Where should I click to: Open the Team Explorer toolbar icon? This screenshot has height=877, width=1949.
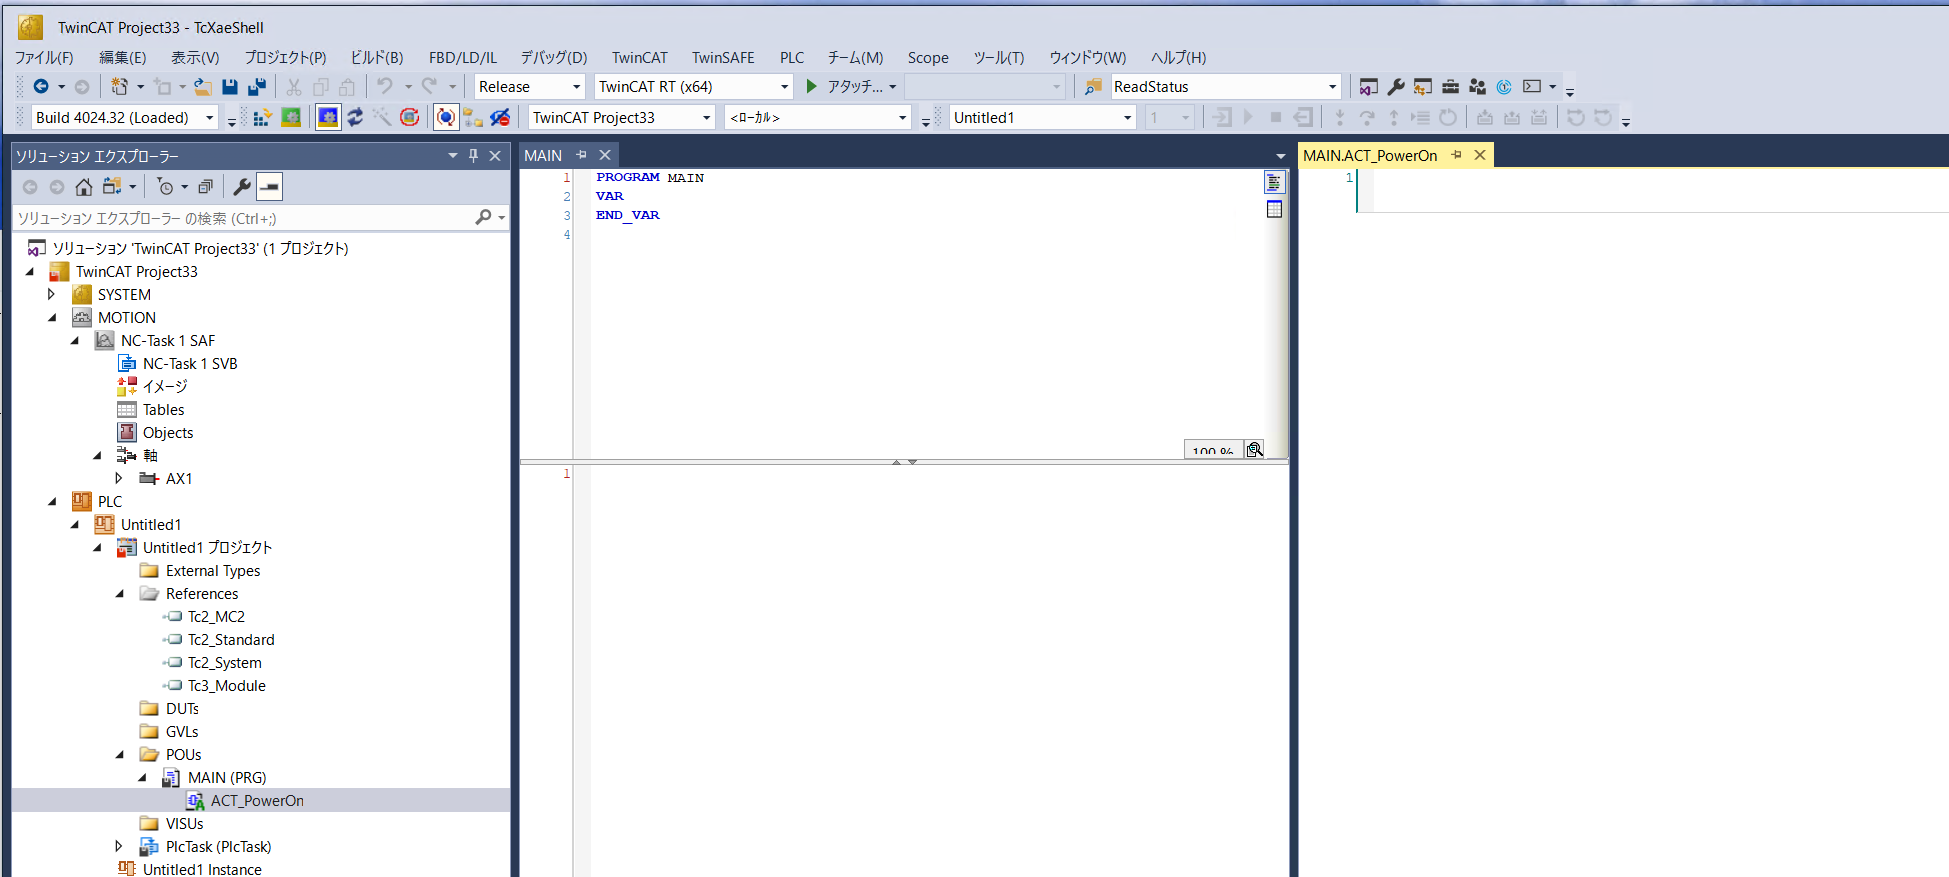pos(1477,87)
